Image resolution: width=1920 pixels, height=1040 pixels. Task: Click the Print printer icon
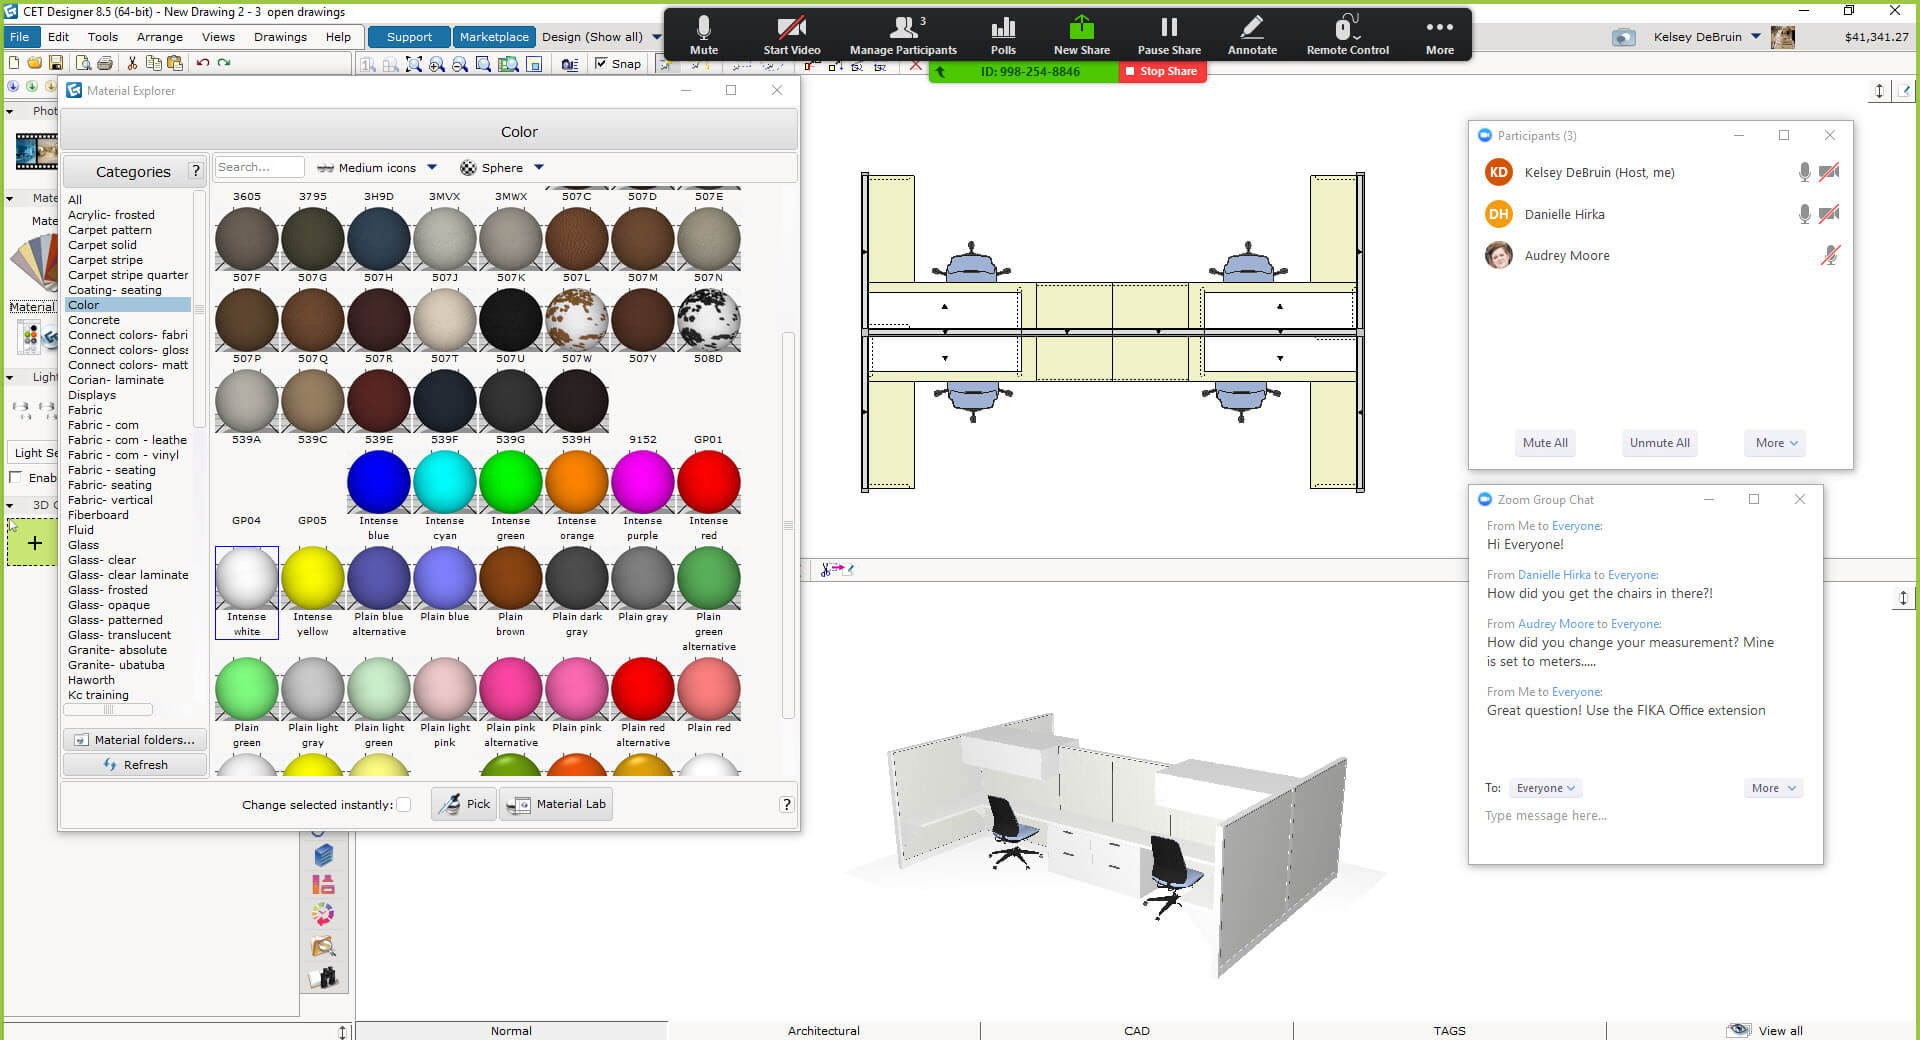pos(105,63)
